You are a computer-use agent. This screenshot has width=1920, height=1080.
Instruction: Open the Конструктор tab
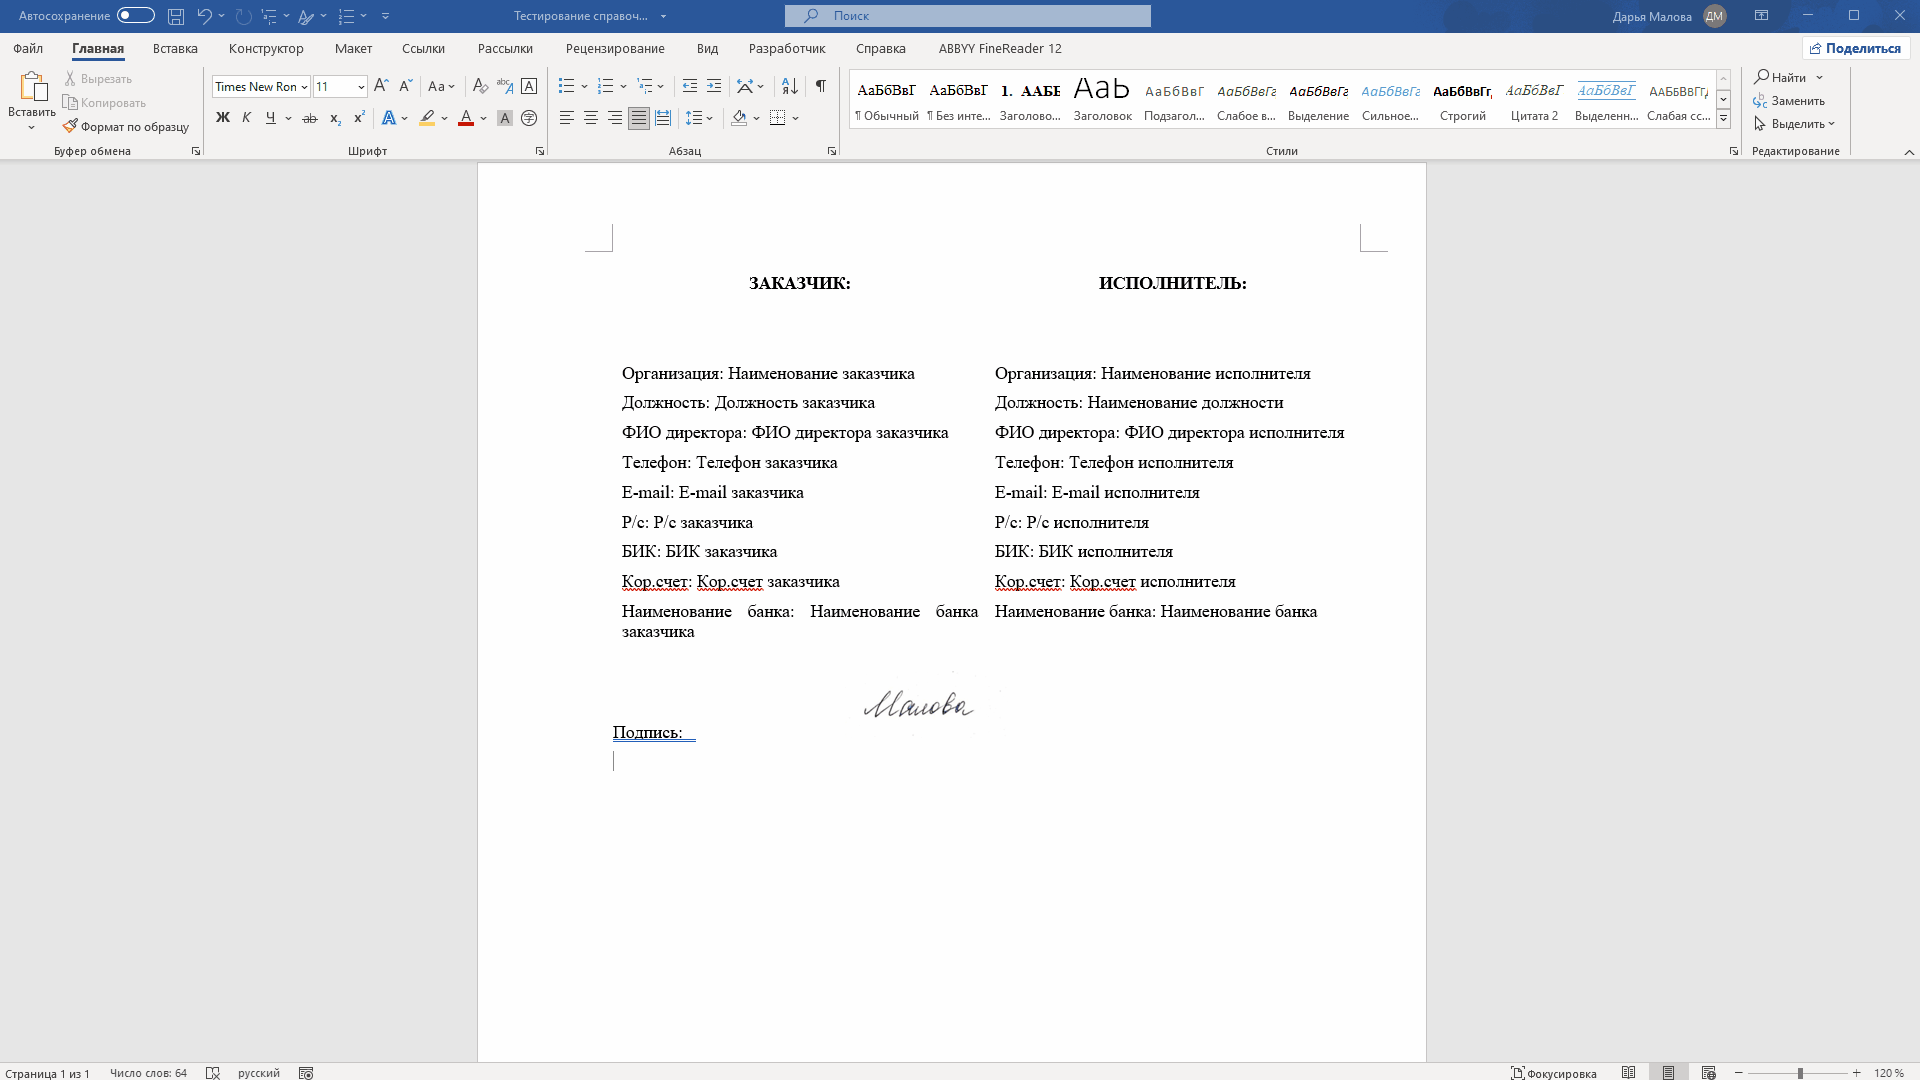pyautogui.click(x=266, y=48)
